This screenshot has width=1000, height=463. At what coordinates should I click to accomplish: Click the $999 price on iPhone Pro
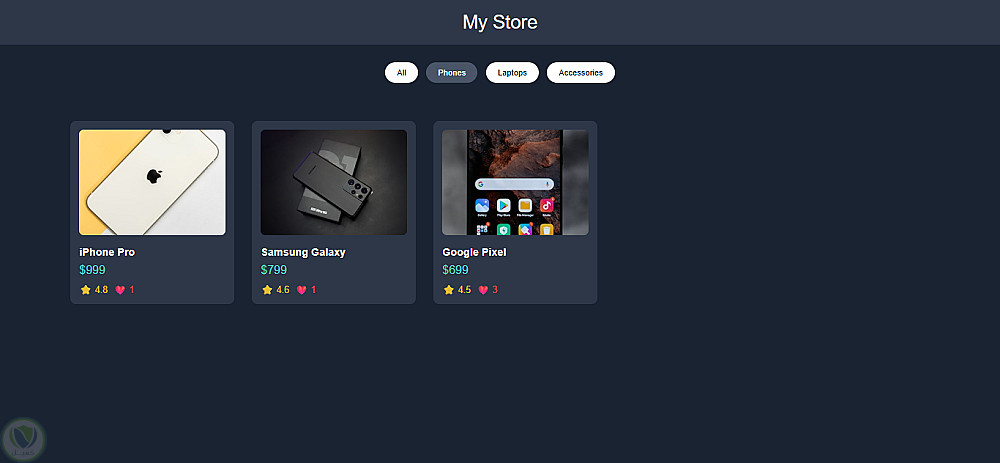[92, 270]
